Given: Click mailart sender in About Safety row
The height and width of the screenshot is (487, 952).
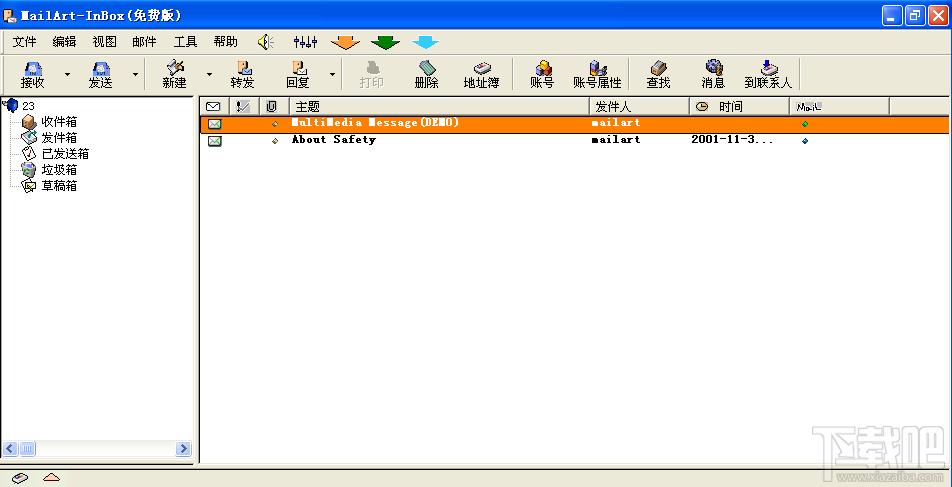Looking at the screenshot, I should coord(616,140).
